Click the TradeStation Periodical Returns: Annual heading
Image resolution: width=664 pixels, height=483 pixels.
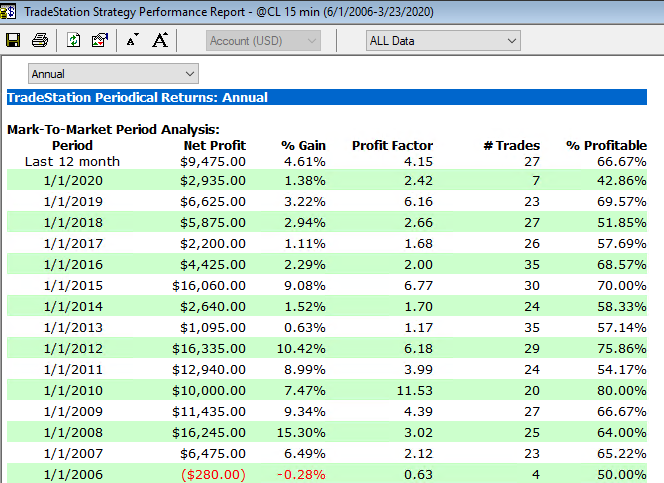click(138, 98)
